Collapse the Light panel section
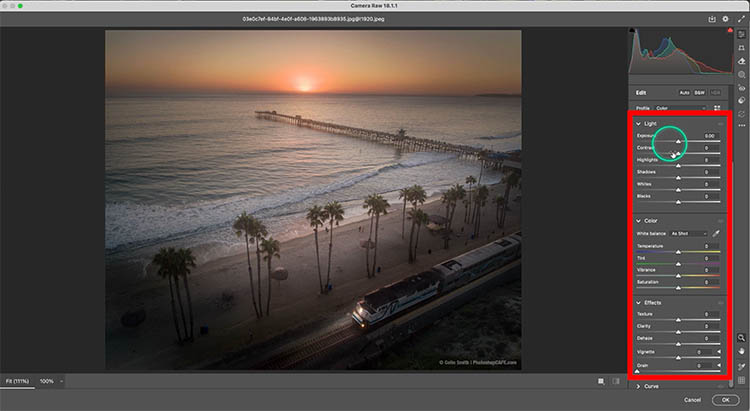 point(639,123)
